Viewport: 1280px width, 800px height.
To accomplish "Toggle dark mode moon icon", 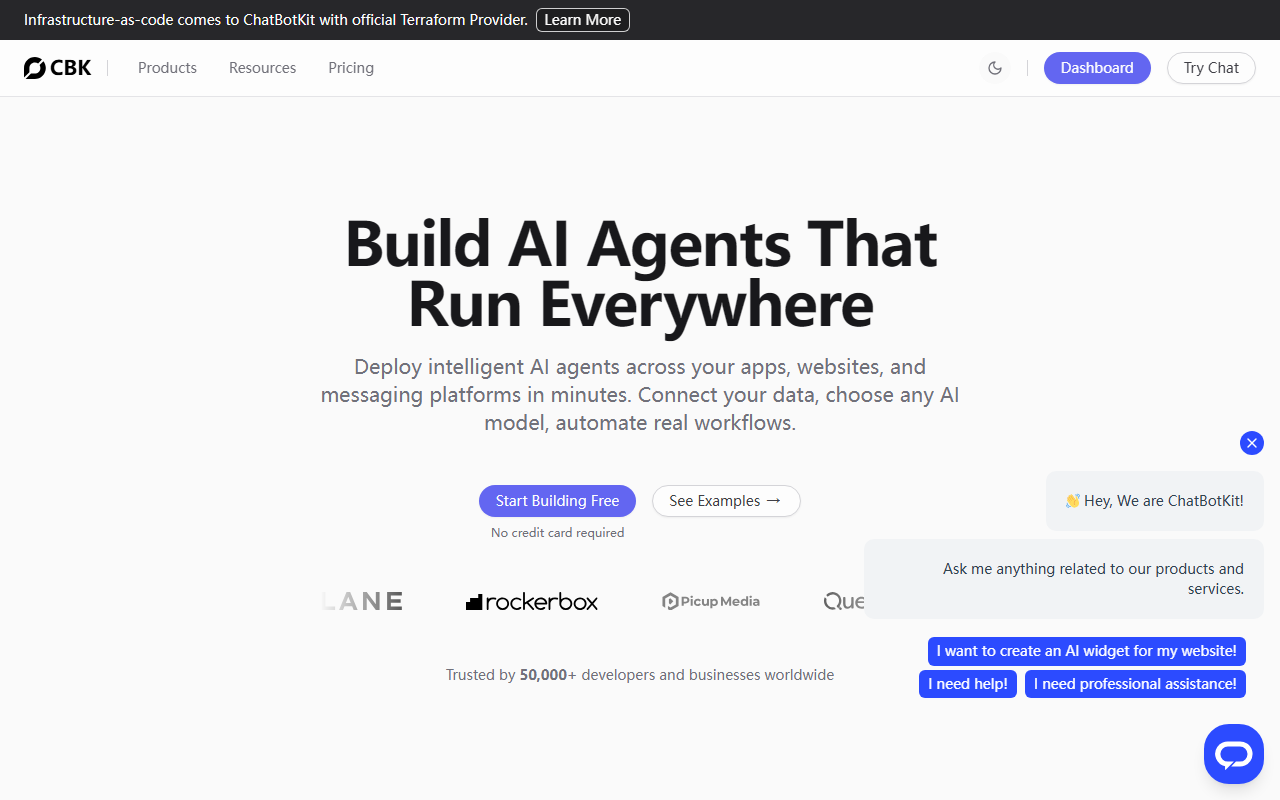I will tap(995, 68).
